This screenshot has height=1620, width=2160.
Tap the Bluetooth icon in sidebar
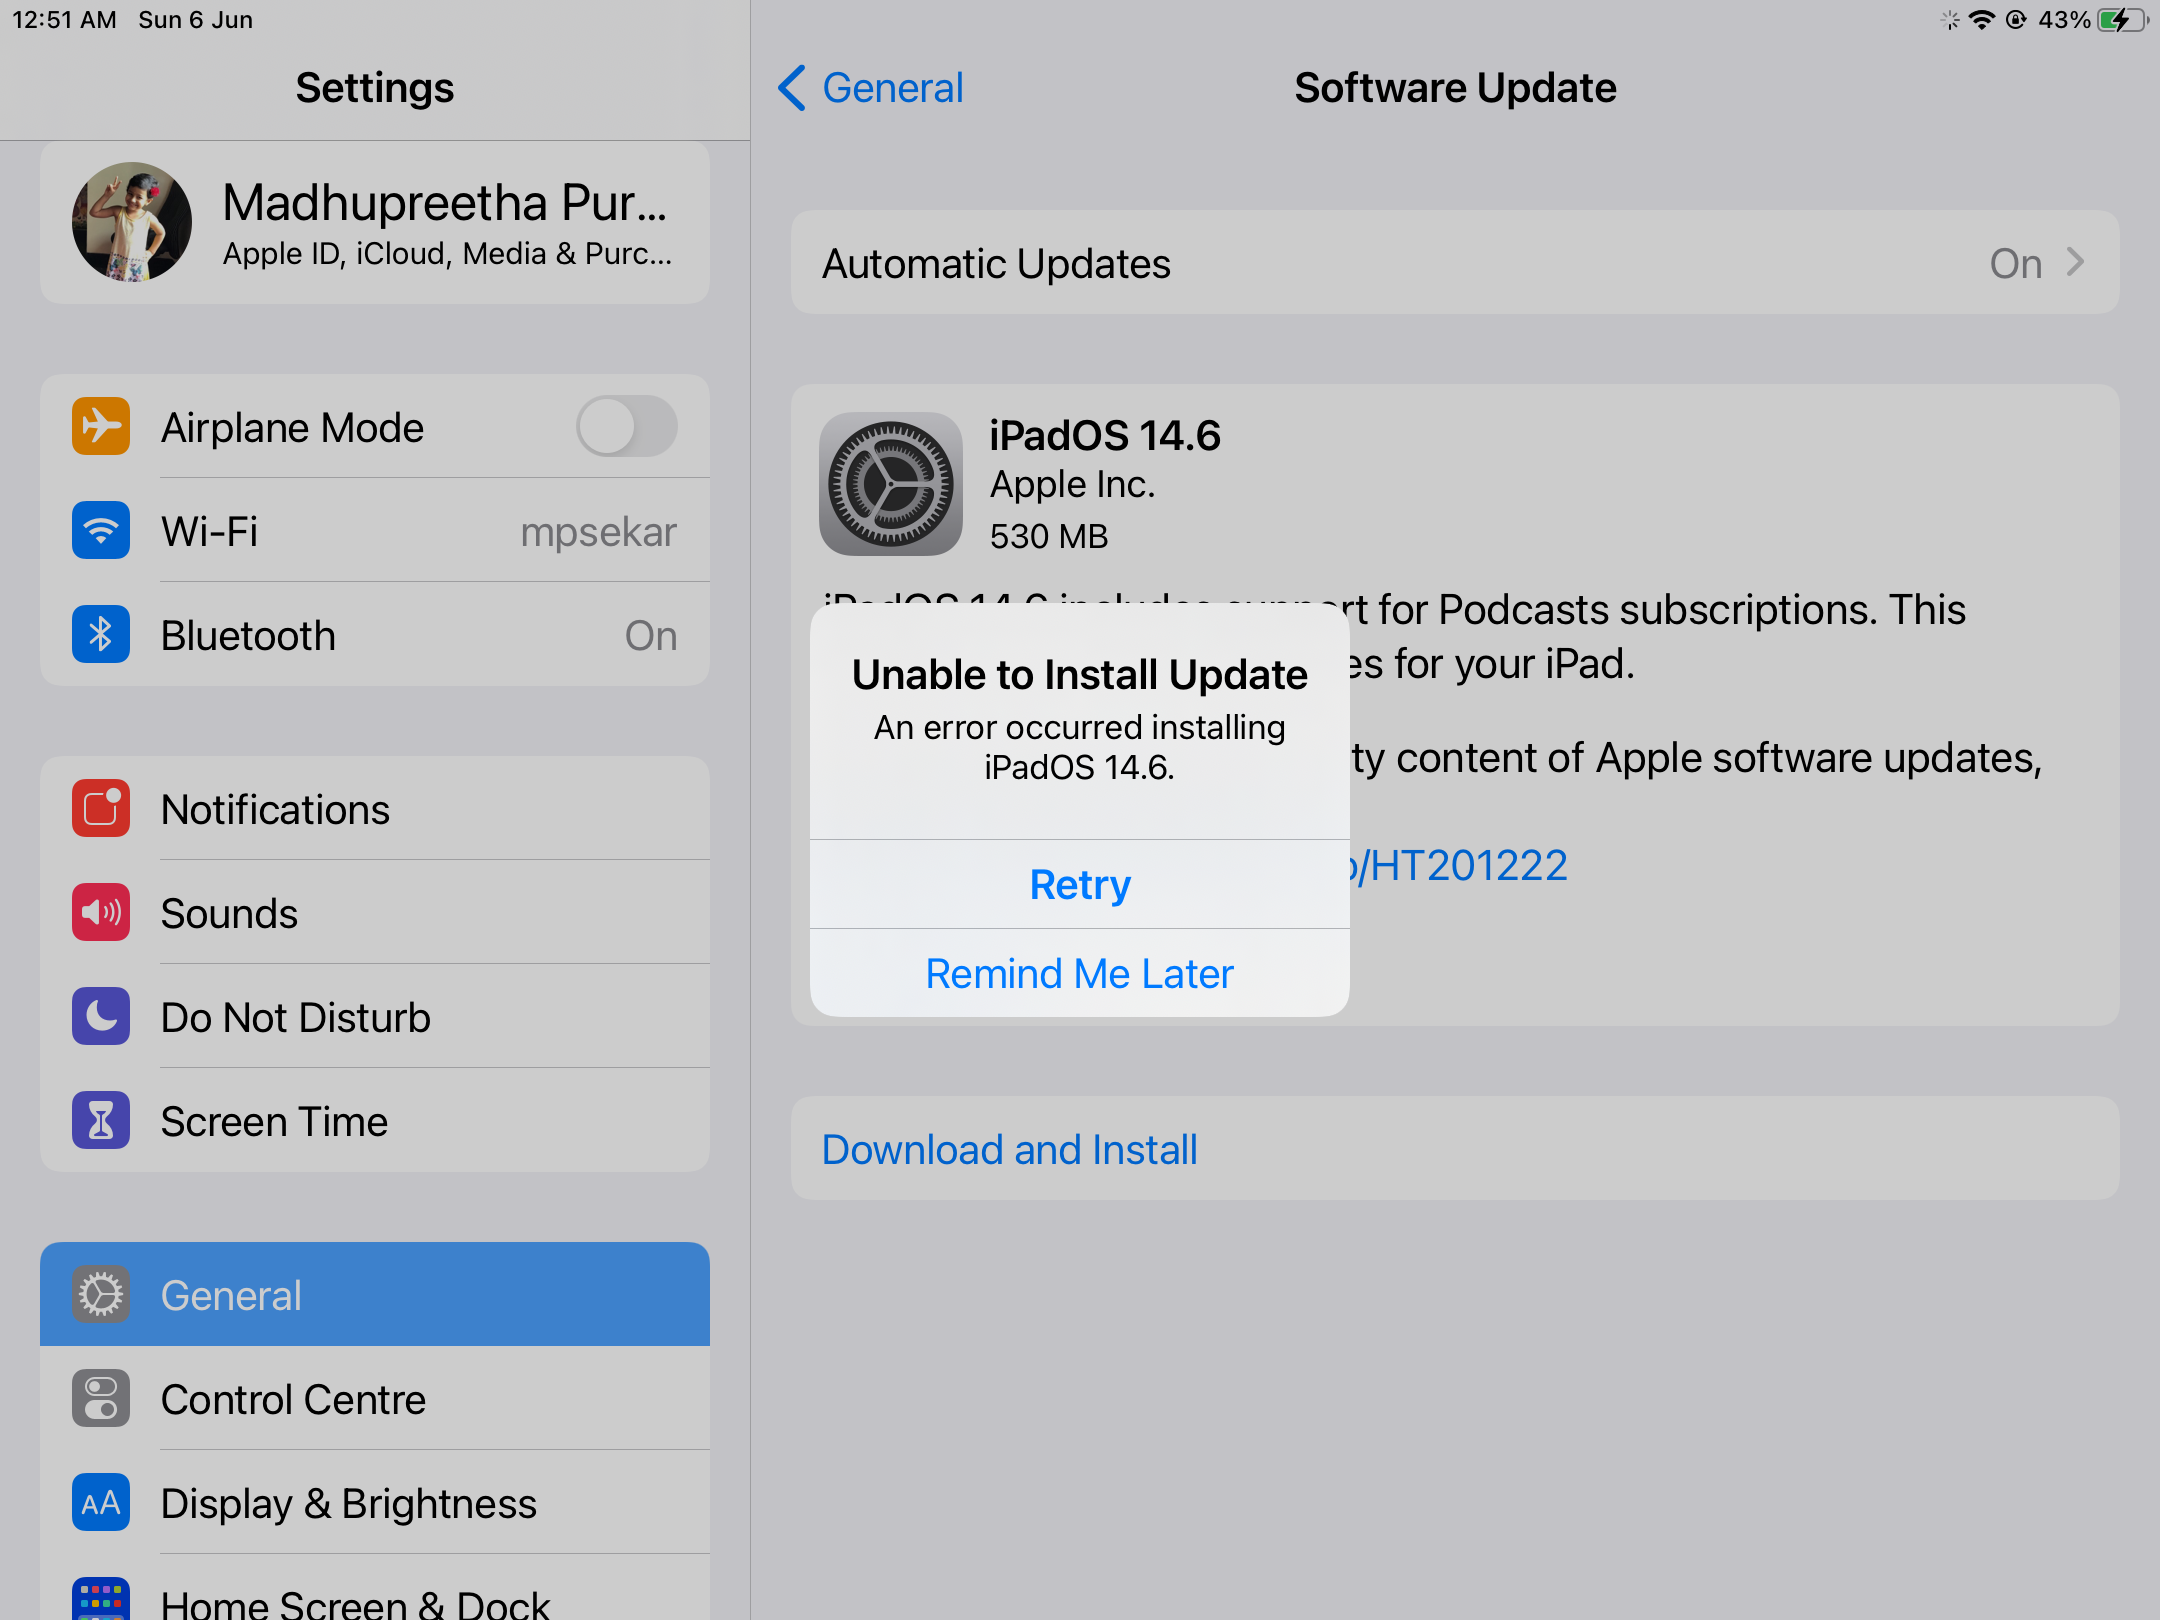[x=100, y=635]
